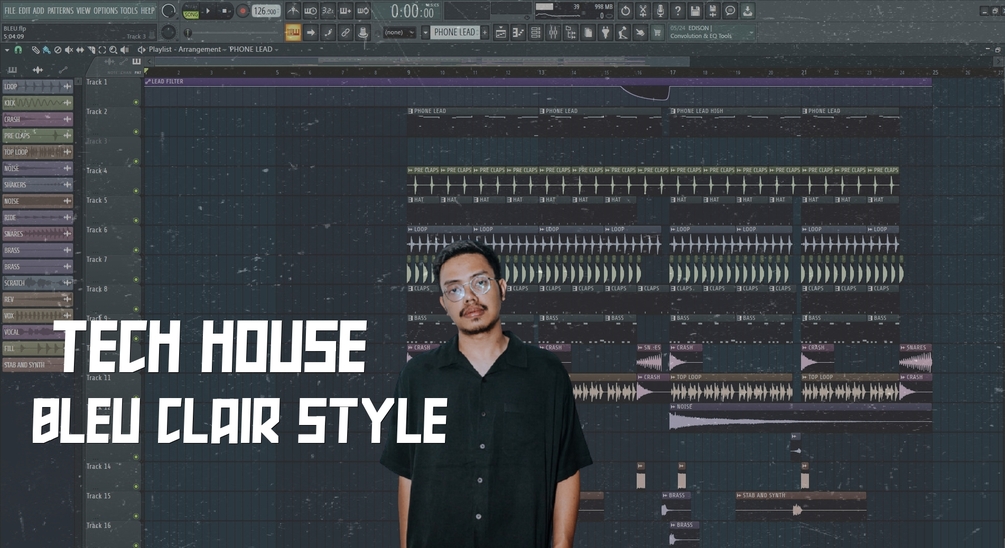
Task: Open the TOOLS menu
Action: coord(129,11)
